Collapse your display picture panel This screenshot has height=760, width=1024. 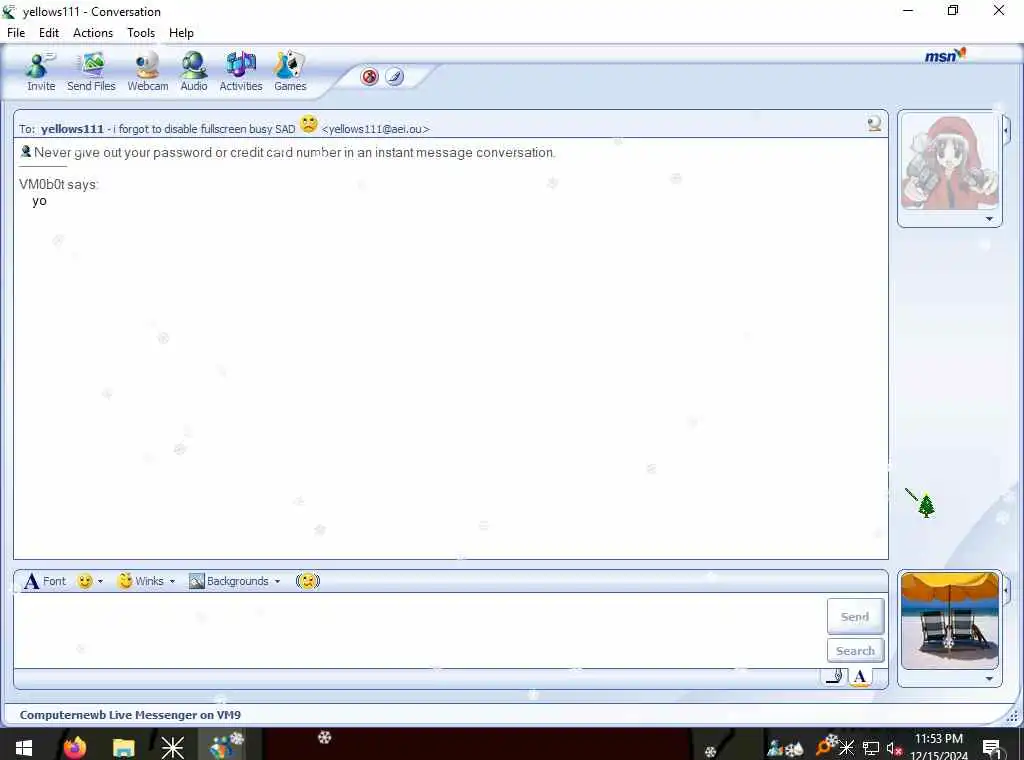click(1006, 591)
